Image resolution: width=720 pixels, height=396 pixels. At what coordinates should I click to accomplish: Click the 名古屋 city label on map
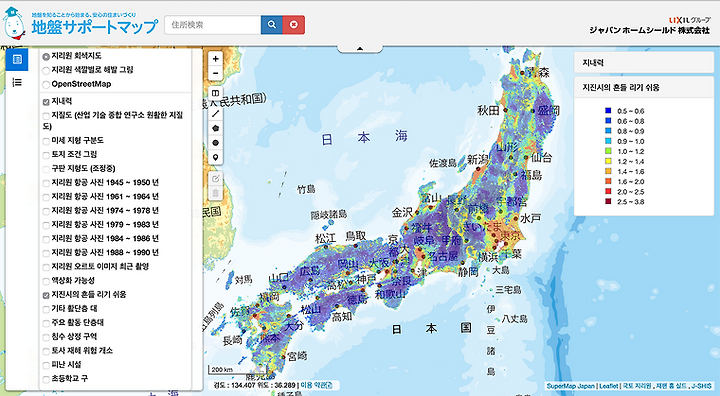click(x=443, y=256)
